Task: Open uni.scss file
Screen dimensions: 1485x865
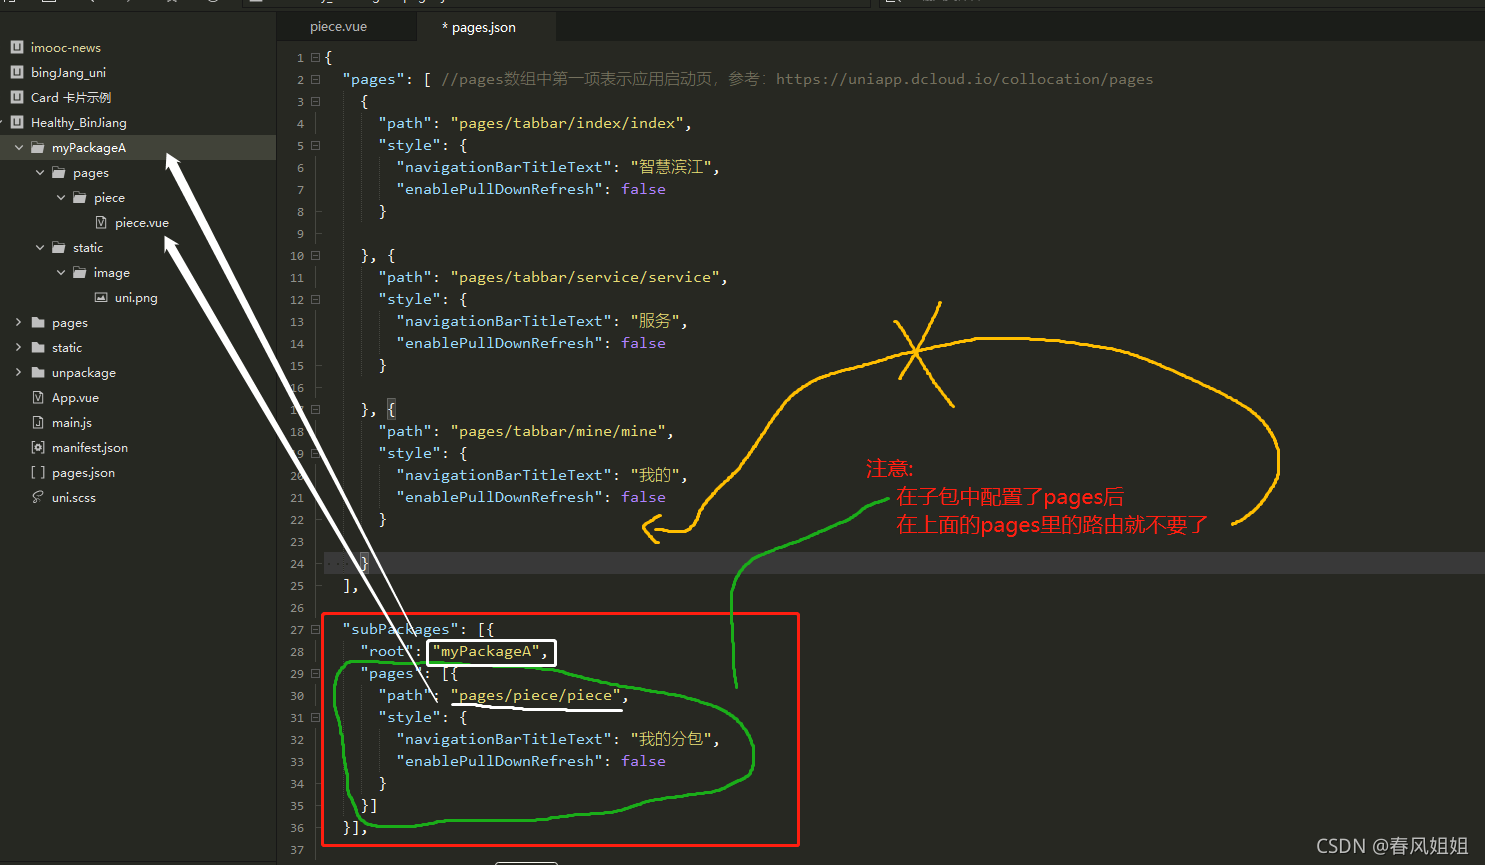Action: (x=74, y=498)
